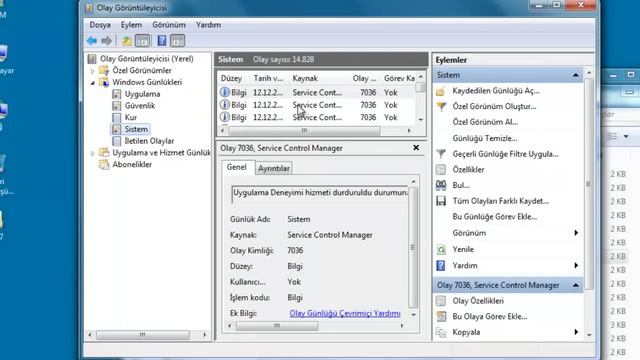640x360 pixels.
Task: Toggle the action pane toolbar icon
Action: tap(178, 40)
